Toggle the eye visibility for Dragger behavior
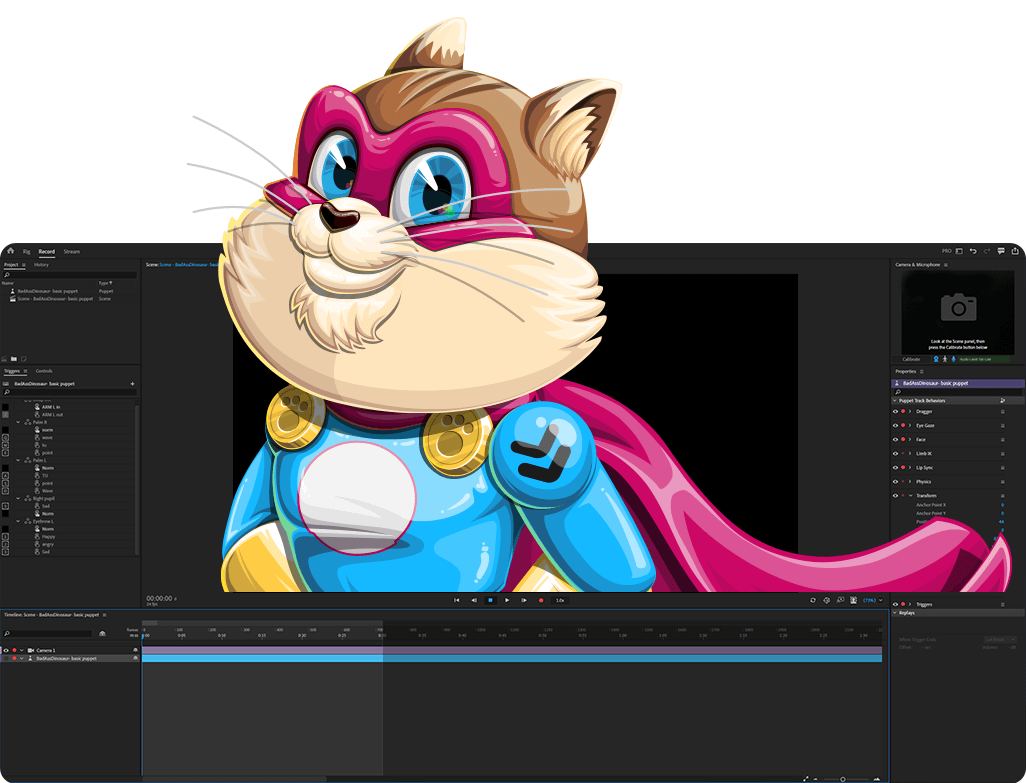1026x783 pixels. [x=895, y=411]
